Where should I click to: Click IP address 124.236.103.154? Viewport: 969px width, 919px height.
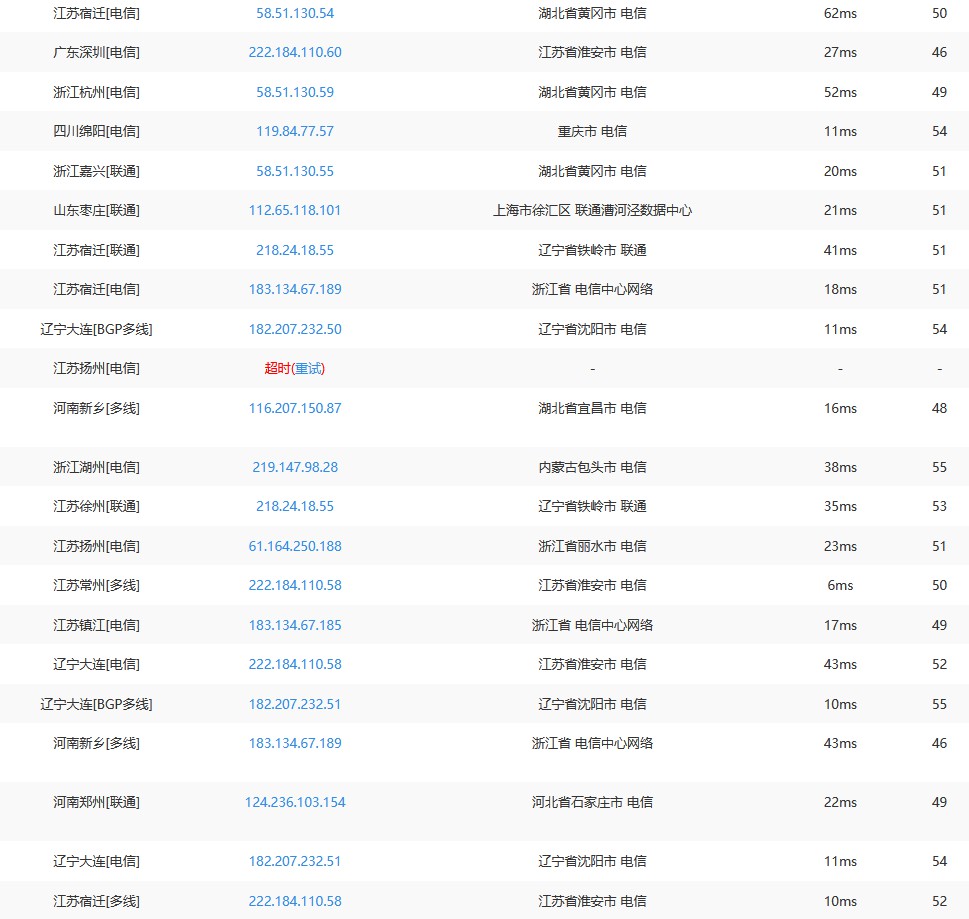295,802
